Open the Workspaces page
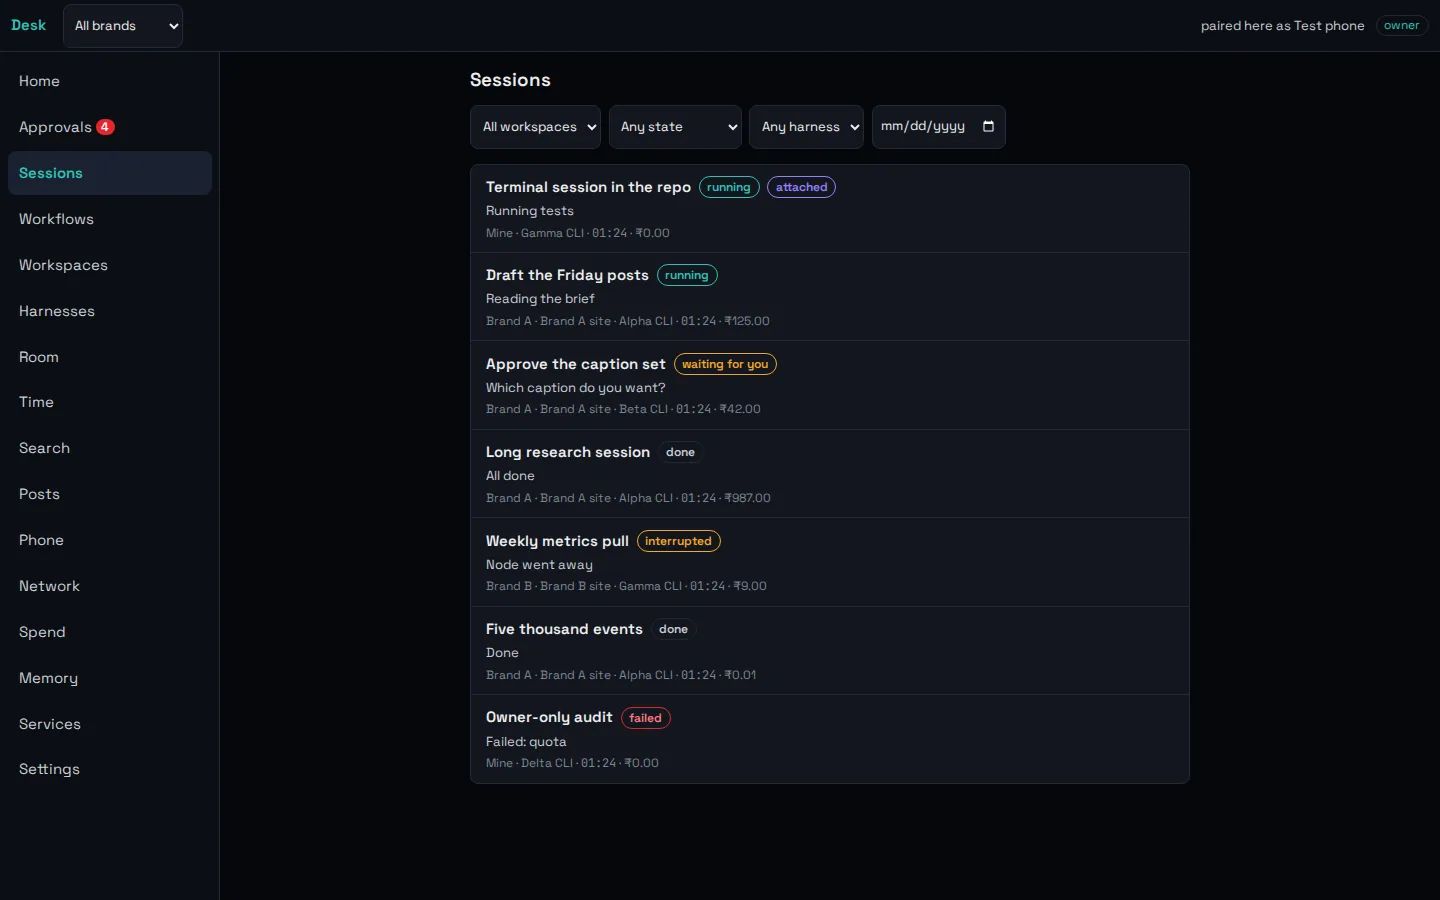 click(110, 265)
